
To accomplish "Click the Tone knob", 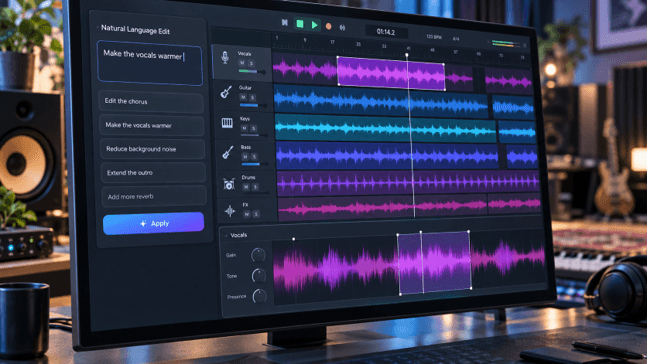I will point(259,275).
